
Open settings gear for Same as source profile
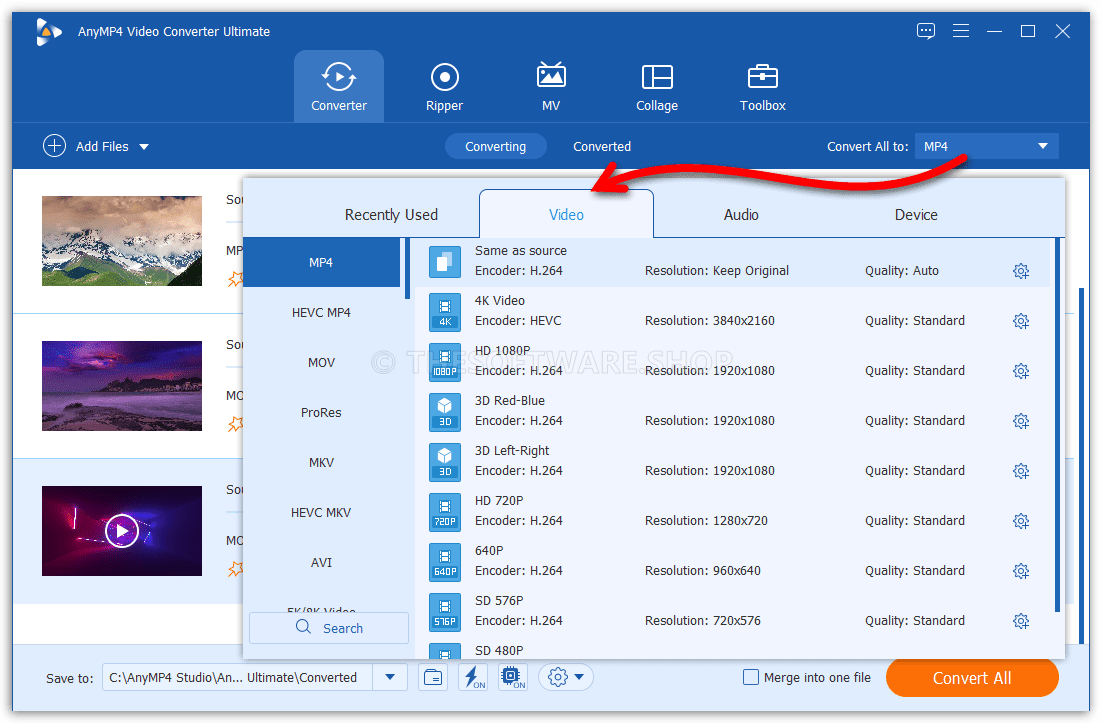pos(1021,271)
